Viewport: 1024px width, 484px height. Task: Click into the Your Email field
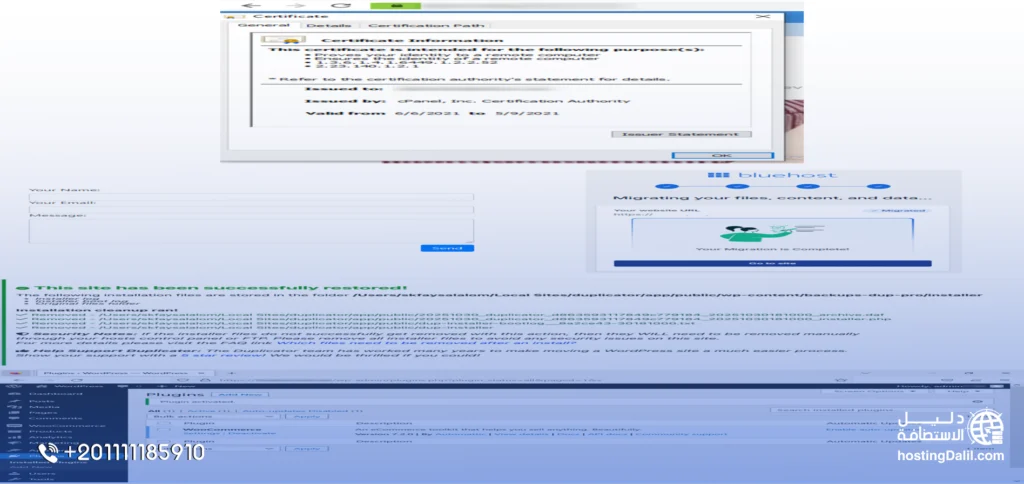click(x=251, y=209)
